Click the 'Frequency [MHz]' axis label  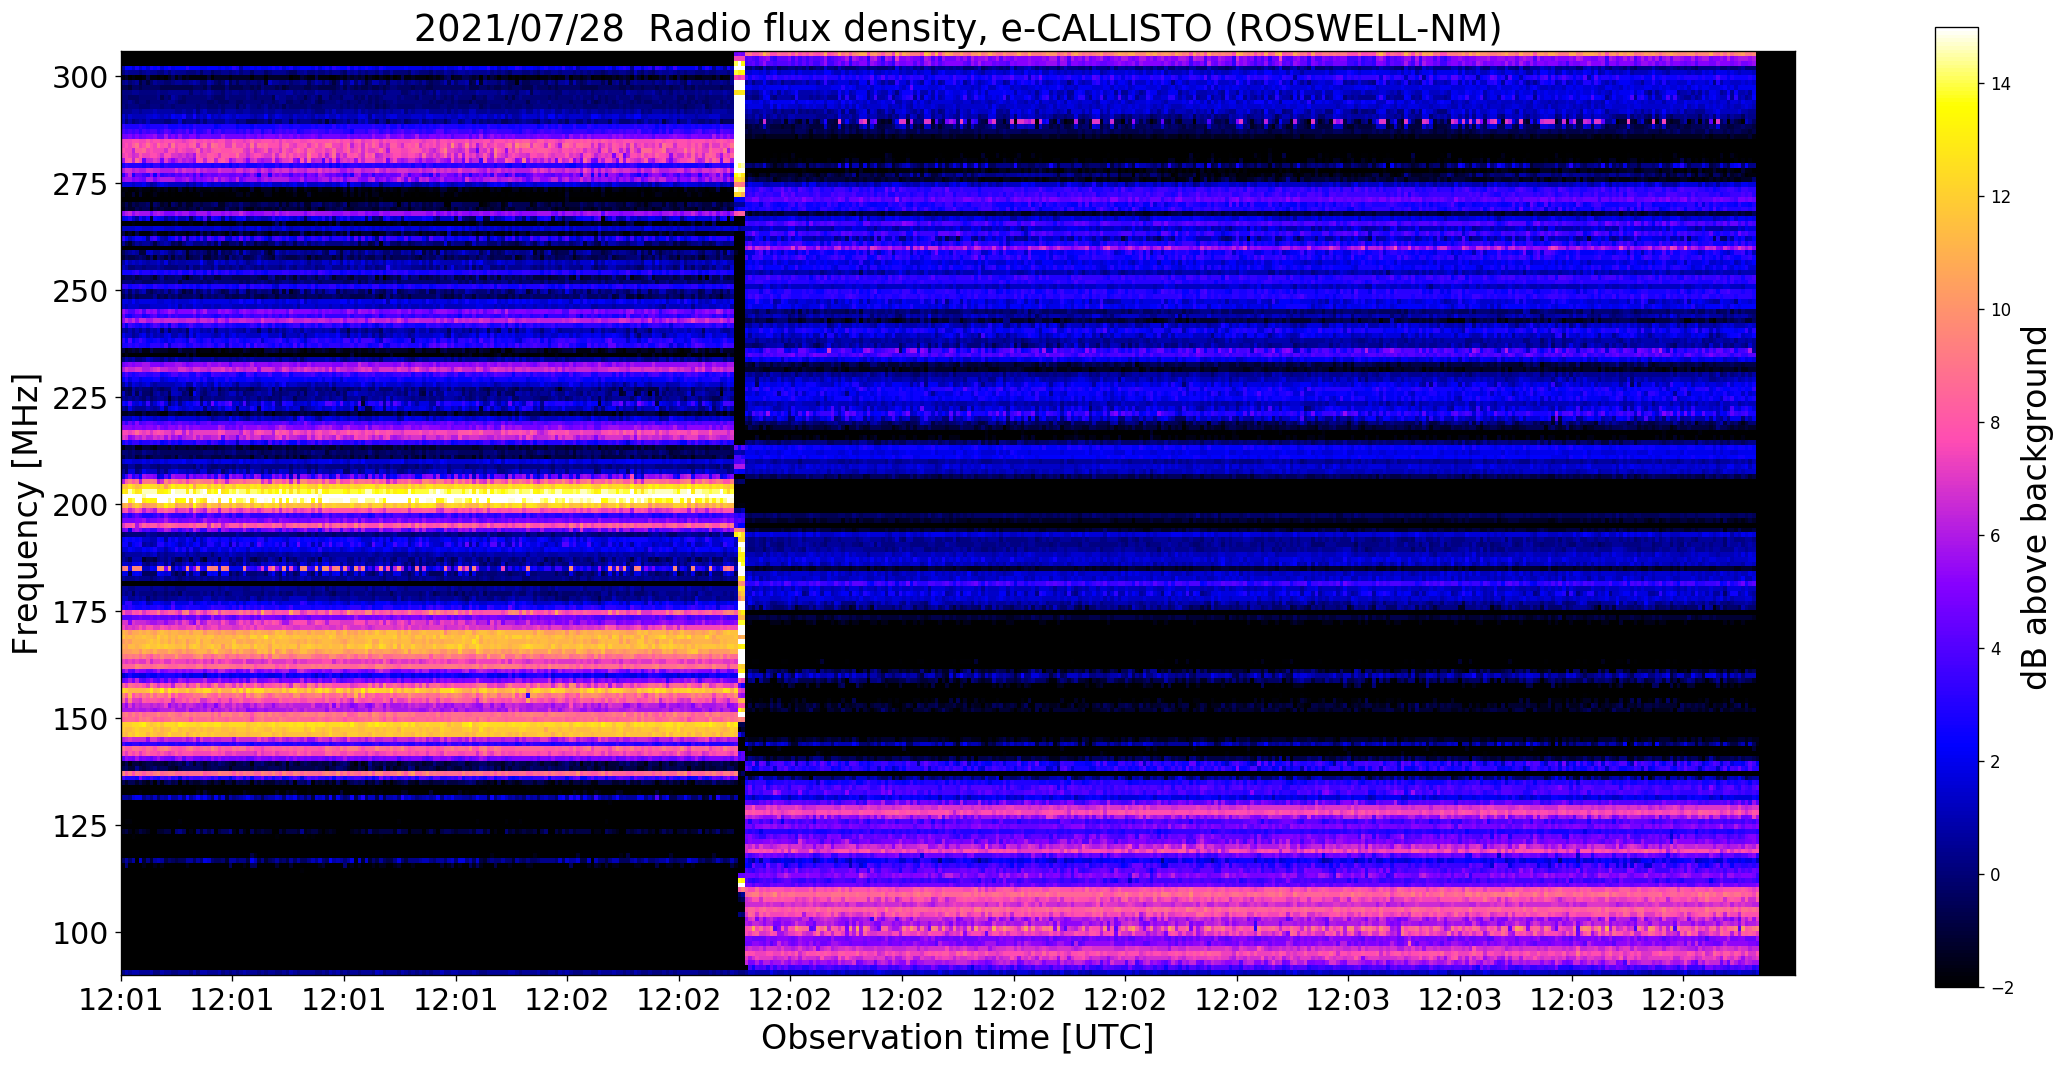26,514
